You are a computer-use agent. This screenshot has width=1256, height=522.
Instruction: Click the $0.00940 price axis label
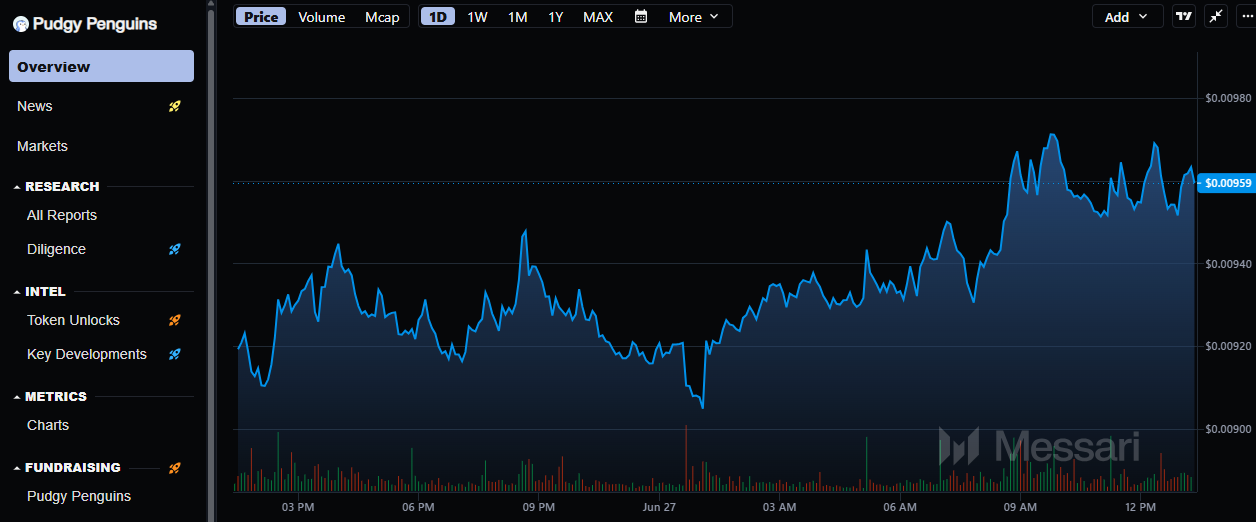1227,264
